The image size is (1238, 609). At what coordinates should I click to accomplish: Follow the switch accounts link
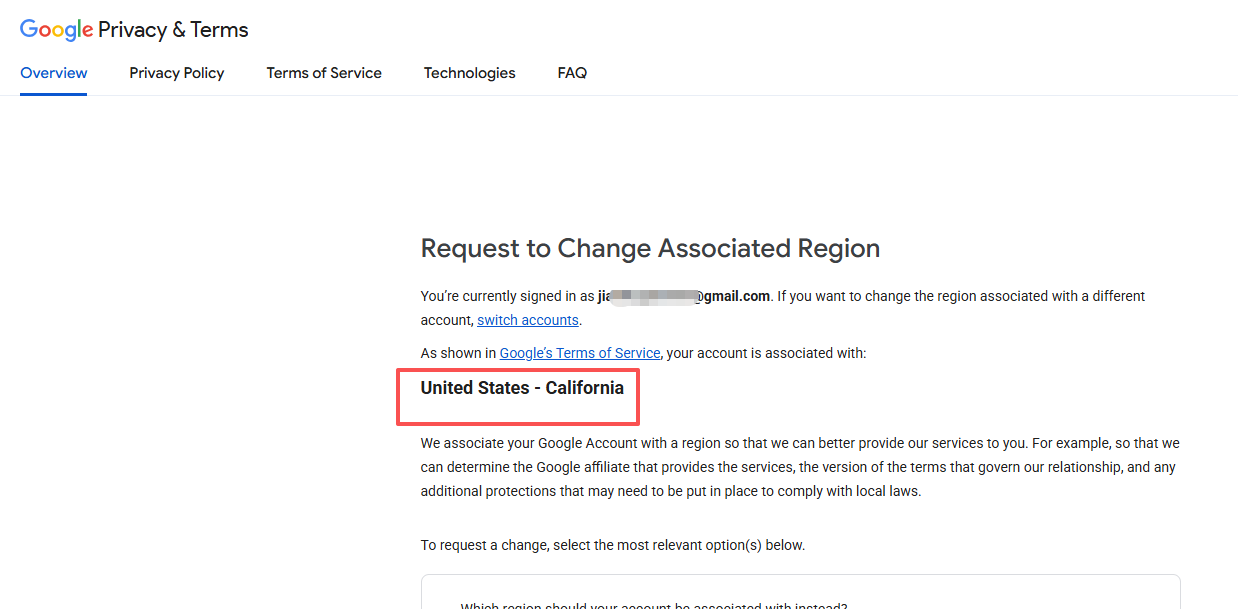pyautogui.click(x=528, y=320)
